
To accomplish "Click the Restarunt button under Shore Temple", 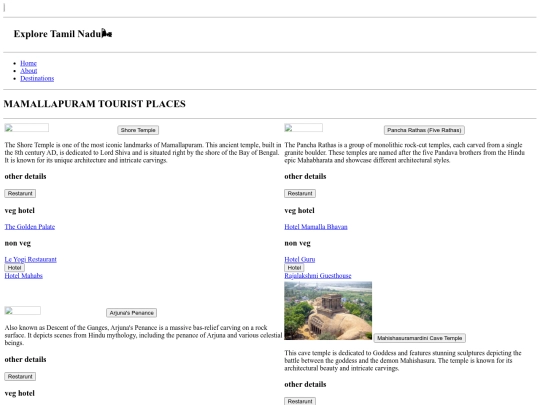I will (20, 194).
